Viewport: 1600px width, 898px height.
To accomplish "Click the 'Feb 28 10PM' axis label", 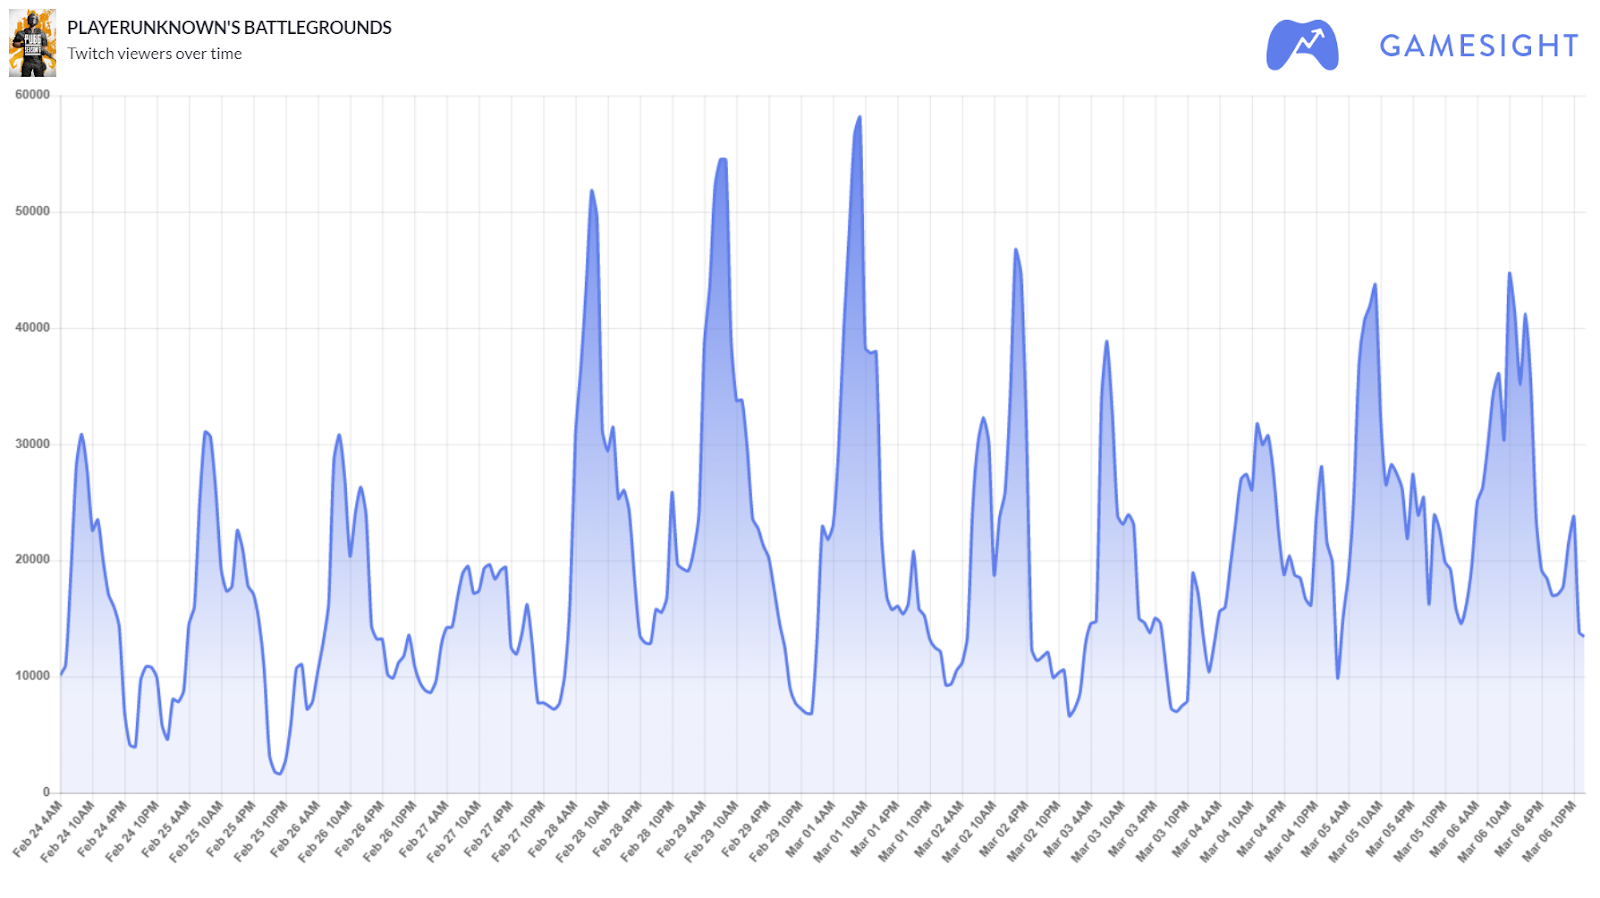I will [x=647, y=830].
